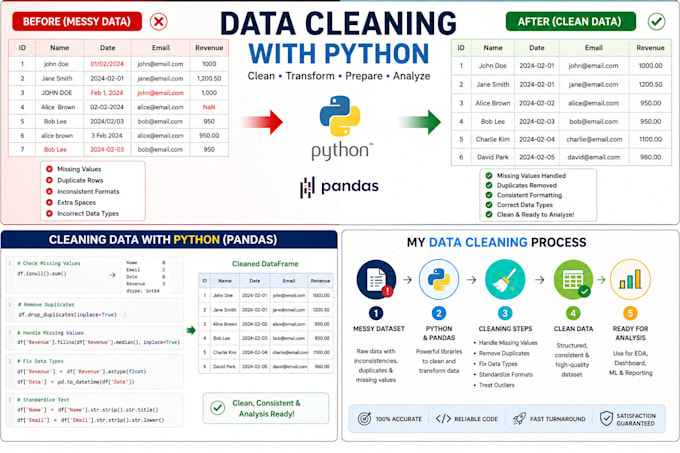Click the target icon beside 100% Accurate

coord(364,419)
